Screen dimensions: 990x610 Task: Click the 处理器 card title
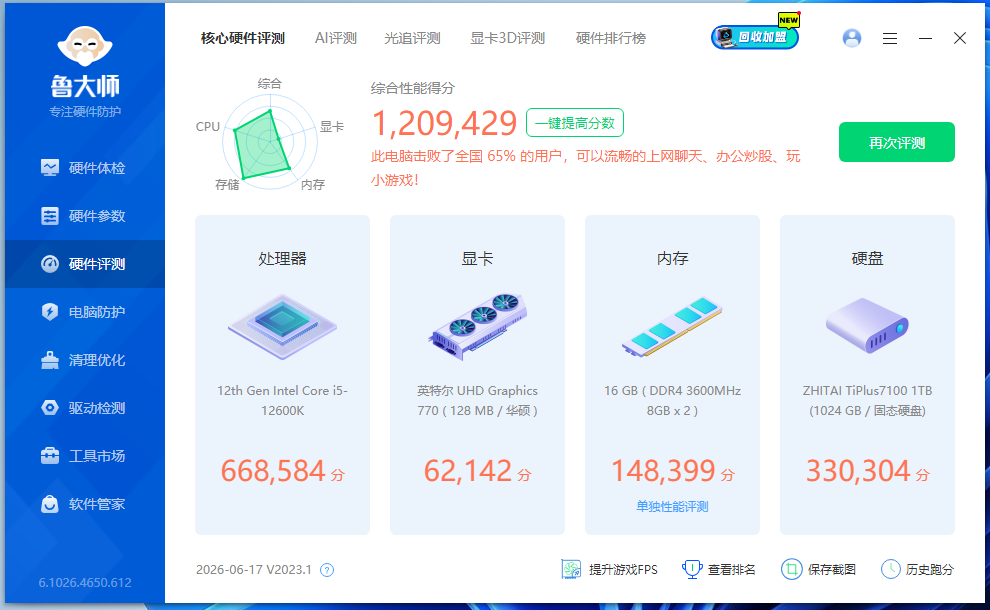282,258
